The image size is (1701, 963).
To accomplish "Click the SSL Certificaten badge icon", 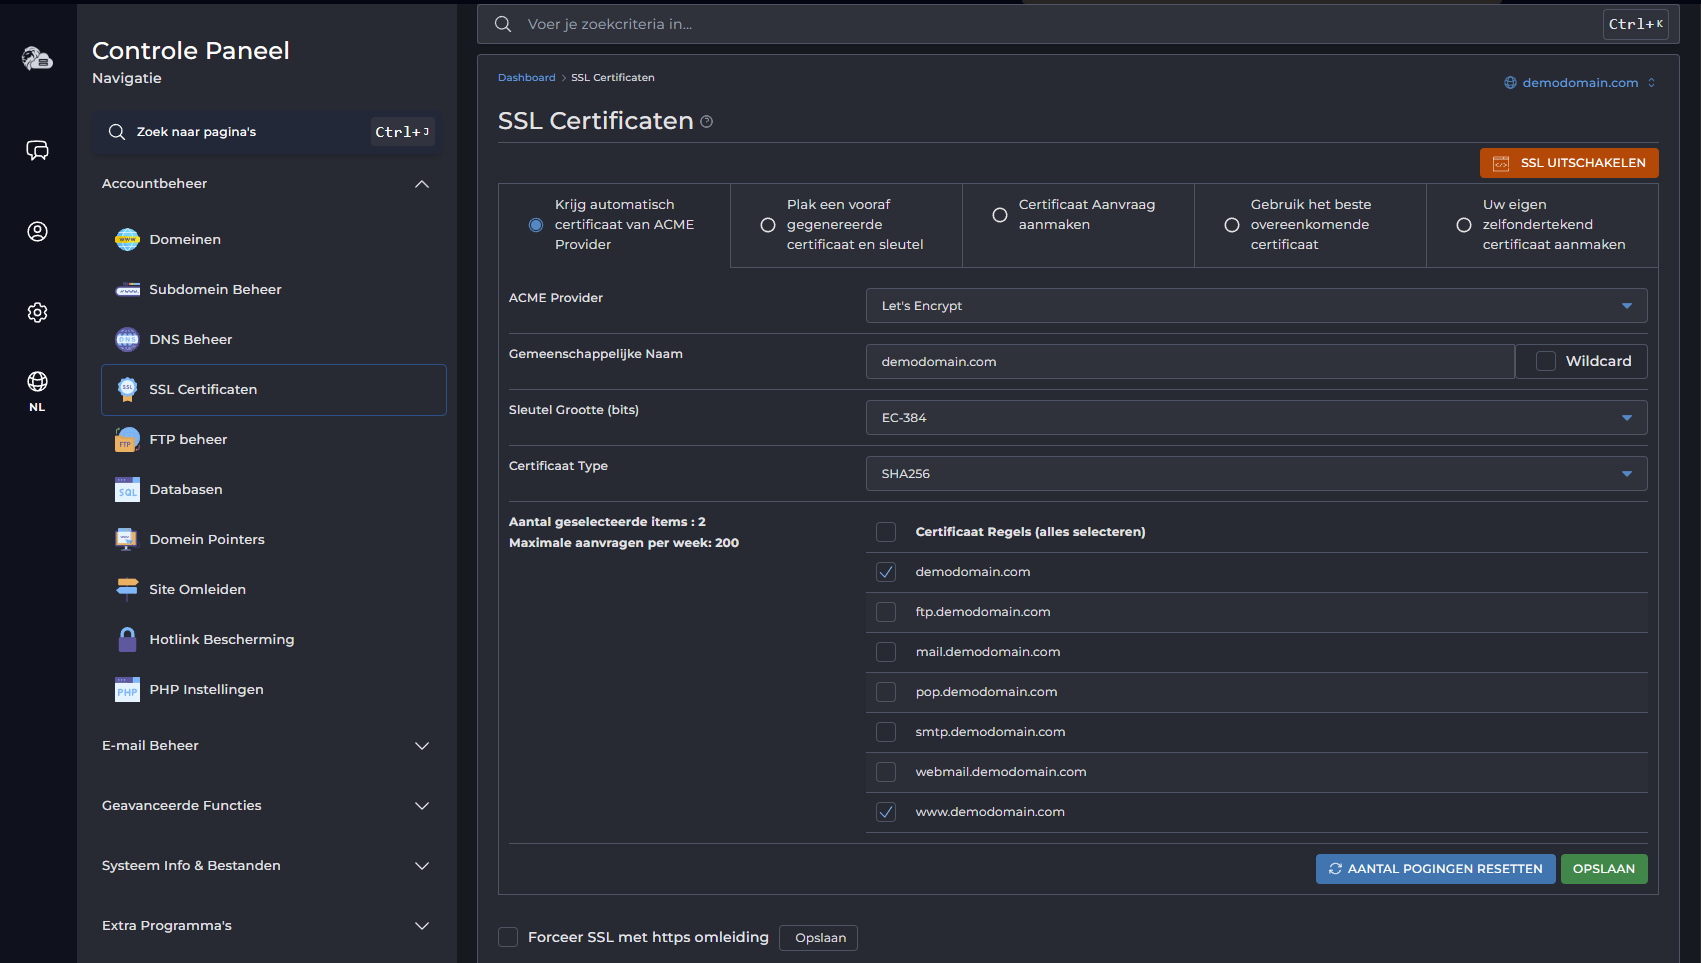I will pos(127,389).
